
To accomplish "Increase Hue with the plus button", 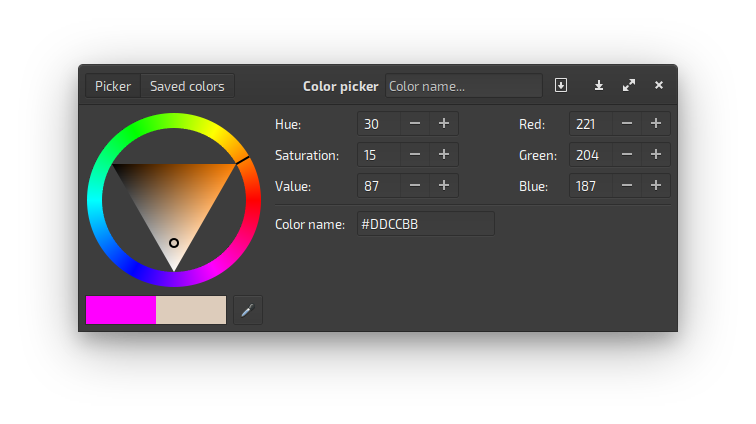I will point(444,124).
